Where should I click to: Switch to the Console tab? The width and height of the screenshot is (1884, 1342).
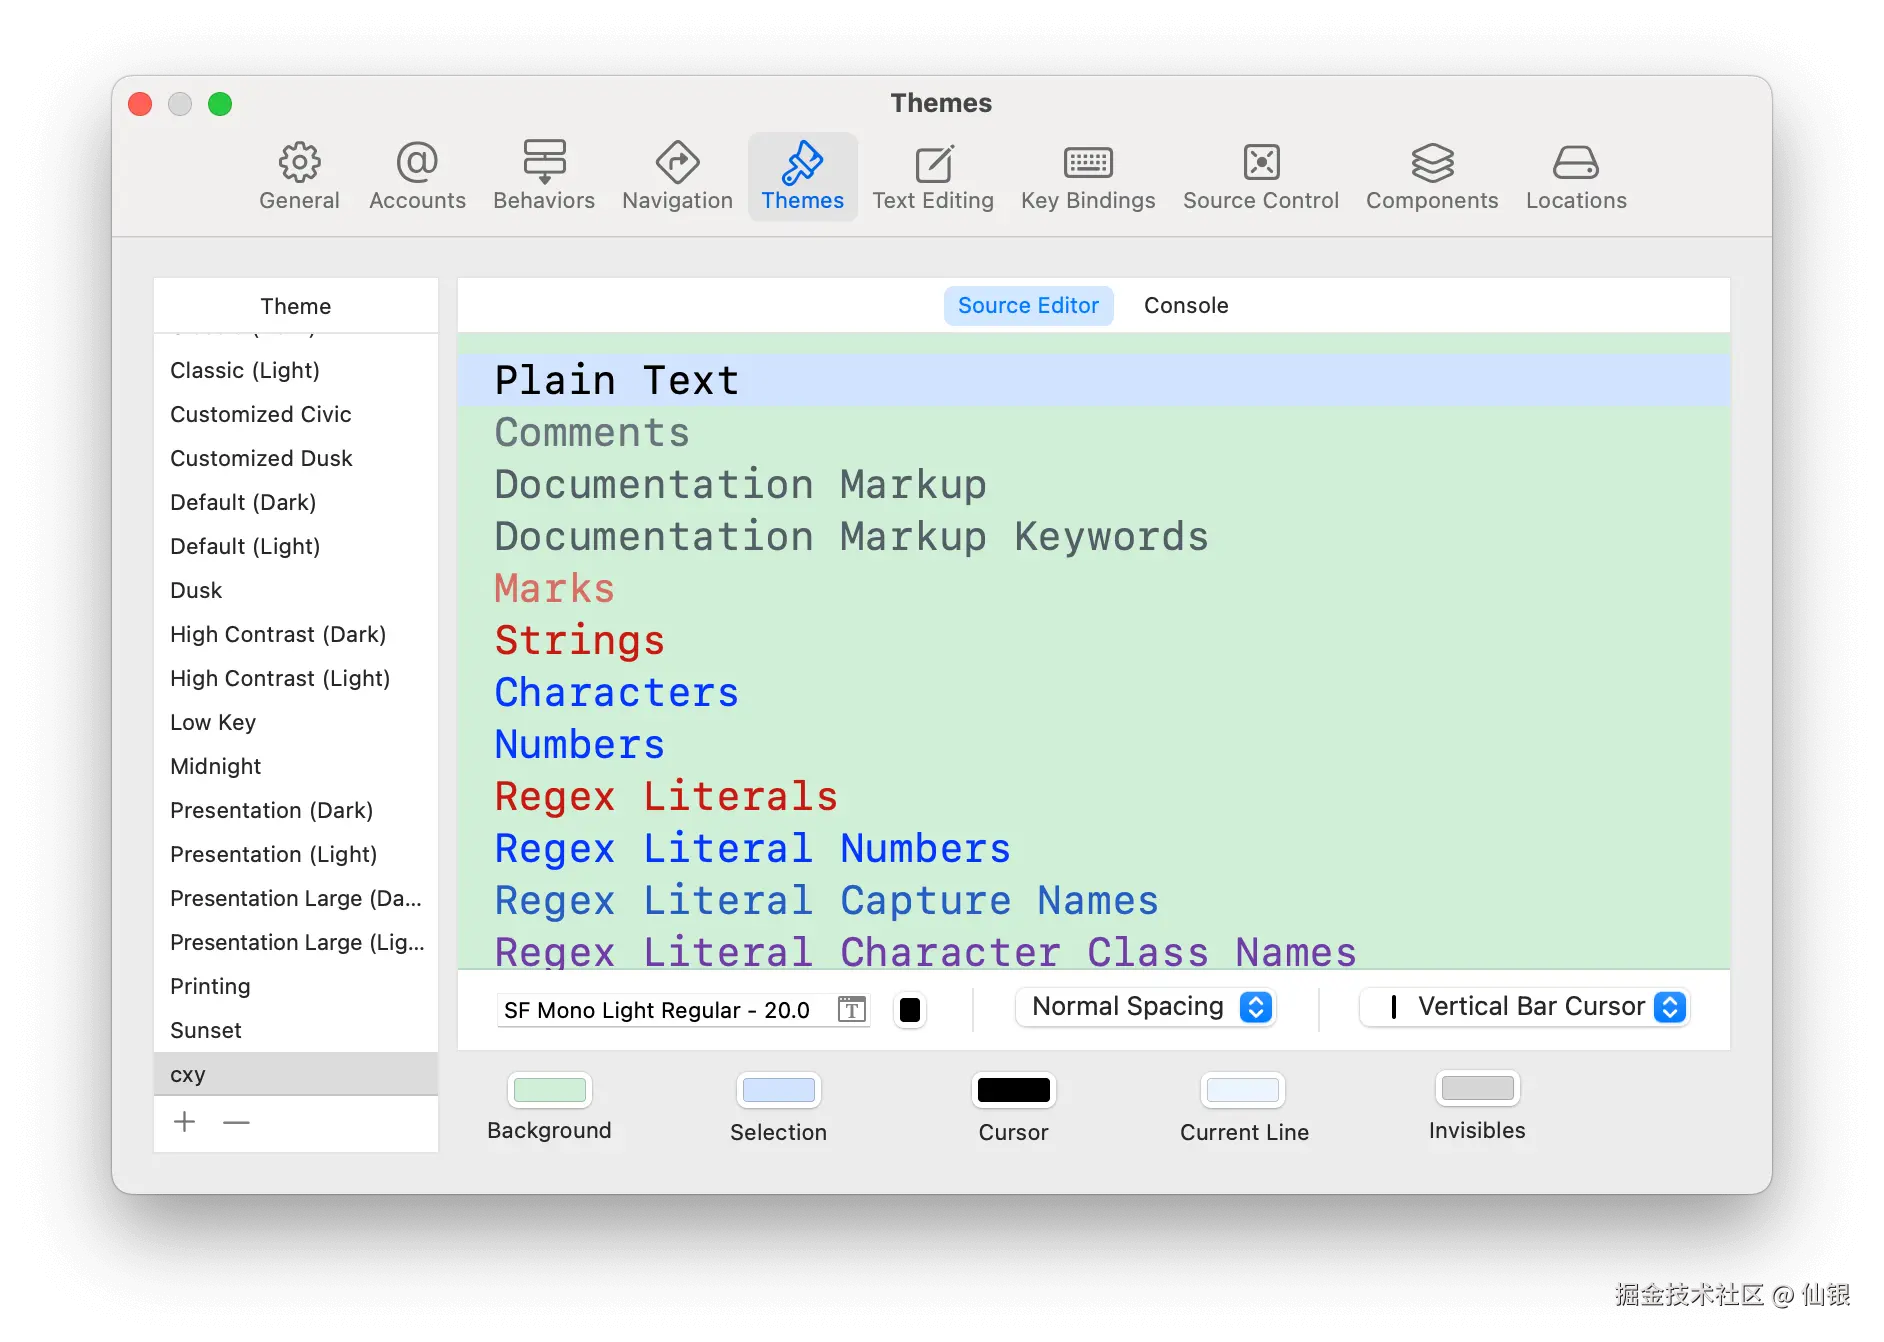1186,305
